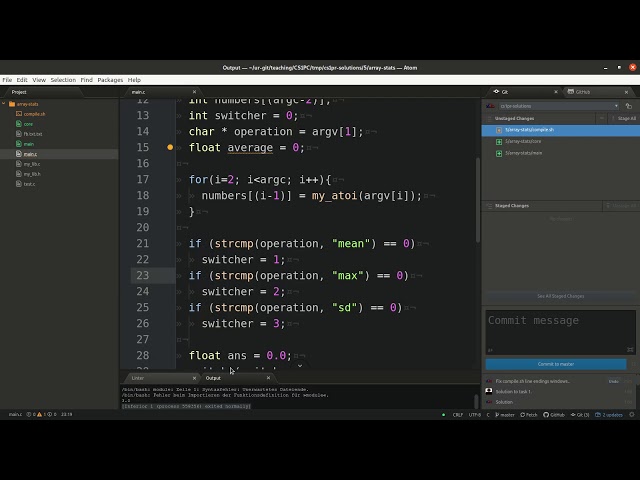Change CRLF line ending setting
Screen dimensions: 640x480
point(458,415)
